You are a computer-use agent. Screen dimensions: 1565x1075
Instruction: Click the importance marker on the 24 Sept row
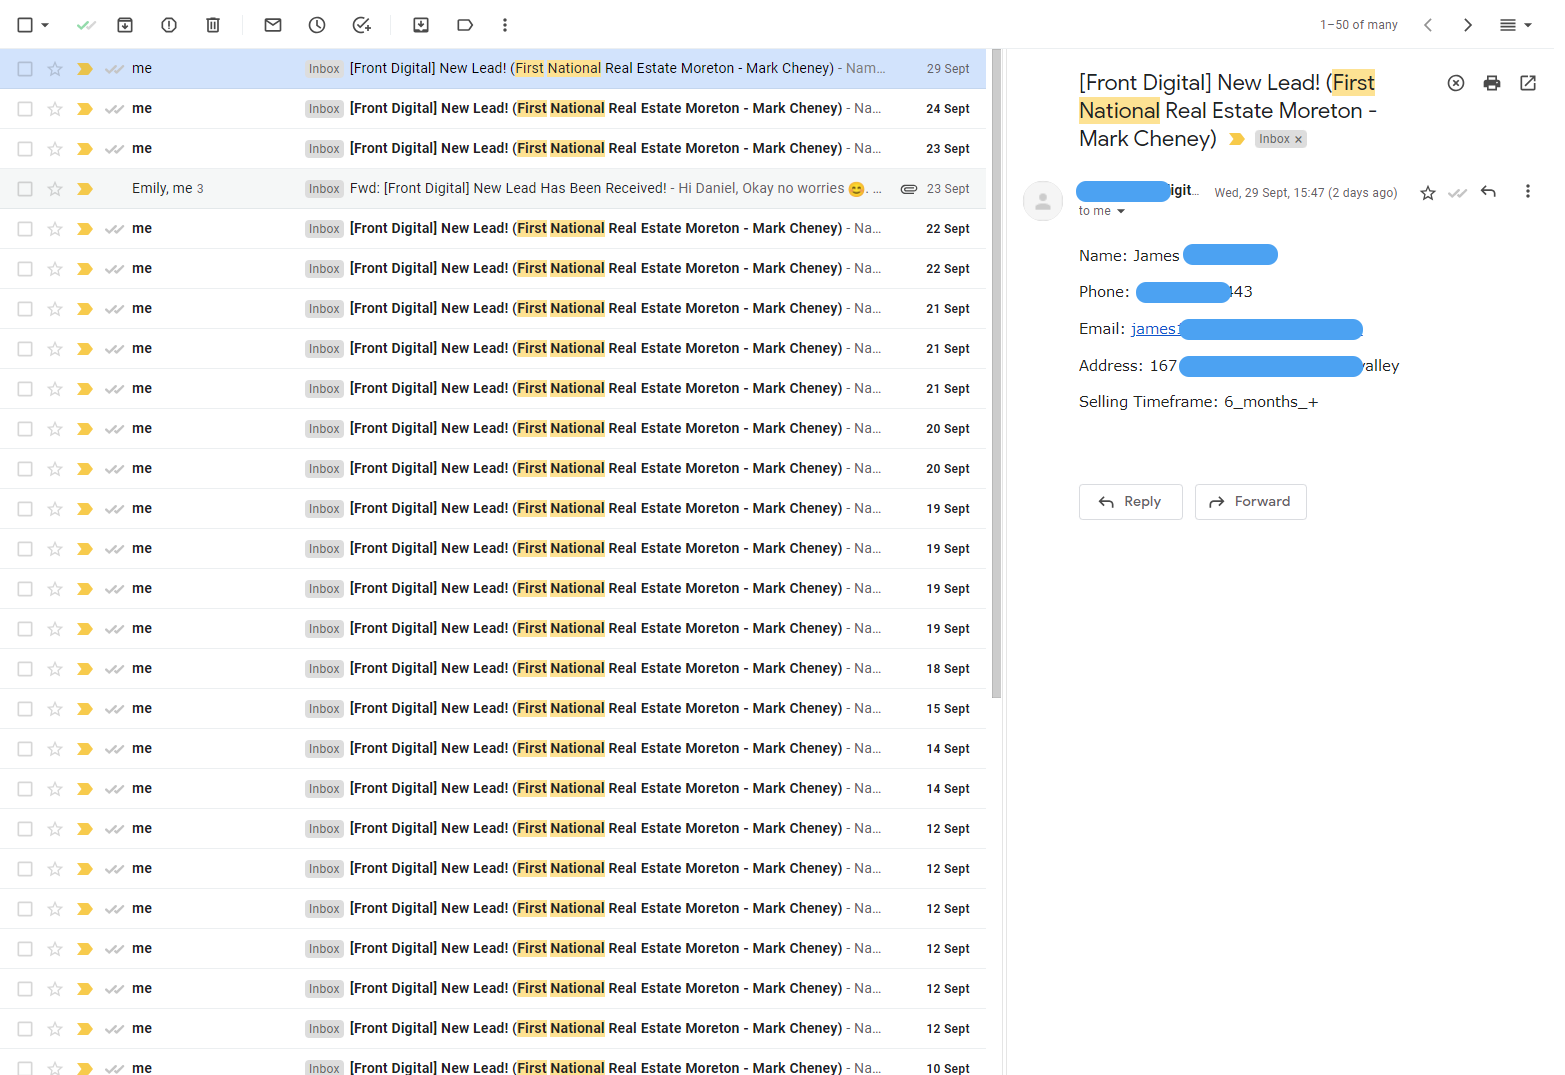pyautogui.click(x=85, y=109)
